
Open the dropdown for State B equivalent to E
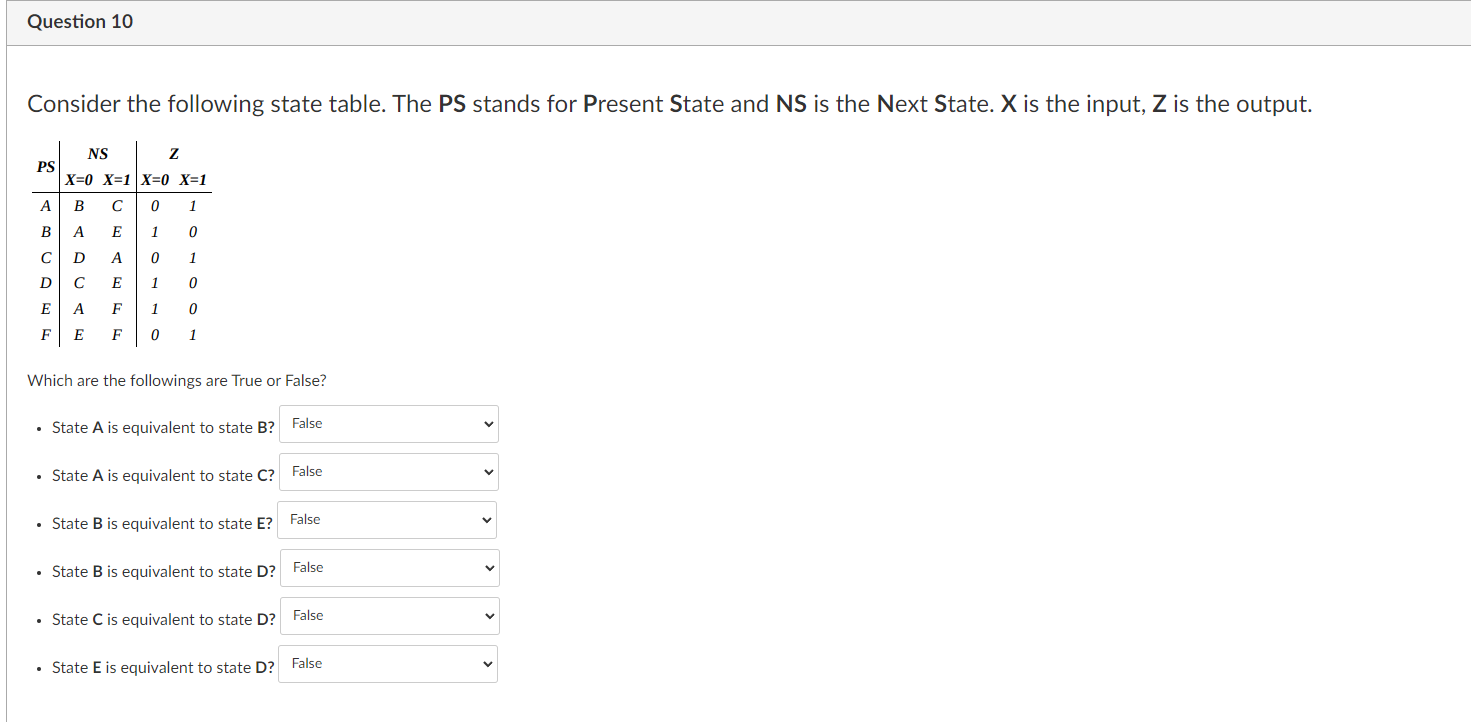387,519
